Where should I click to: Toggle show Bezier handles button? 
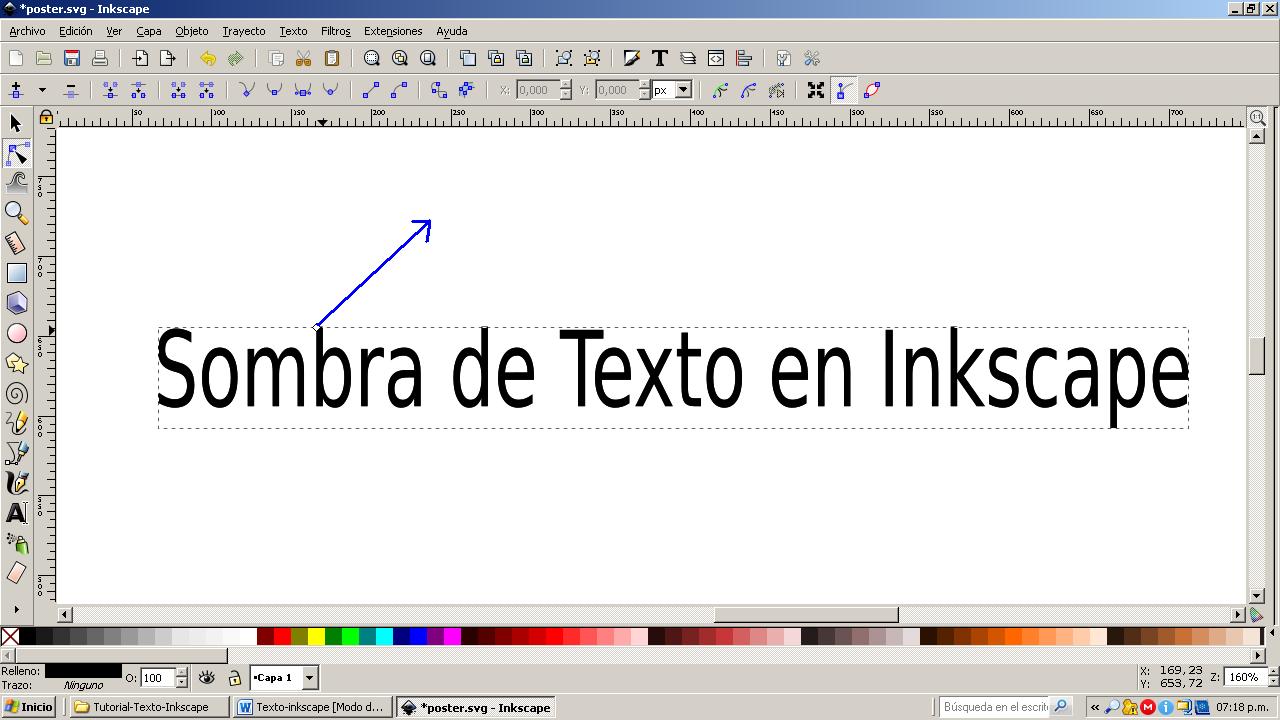pyautogui.click(x=843, y=90)
